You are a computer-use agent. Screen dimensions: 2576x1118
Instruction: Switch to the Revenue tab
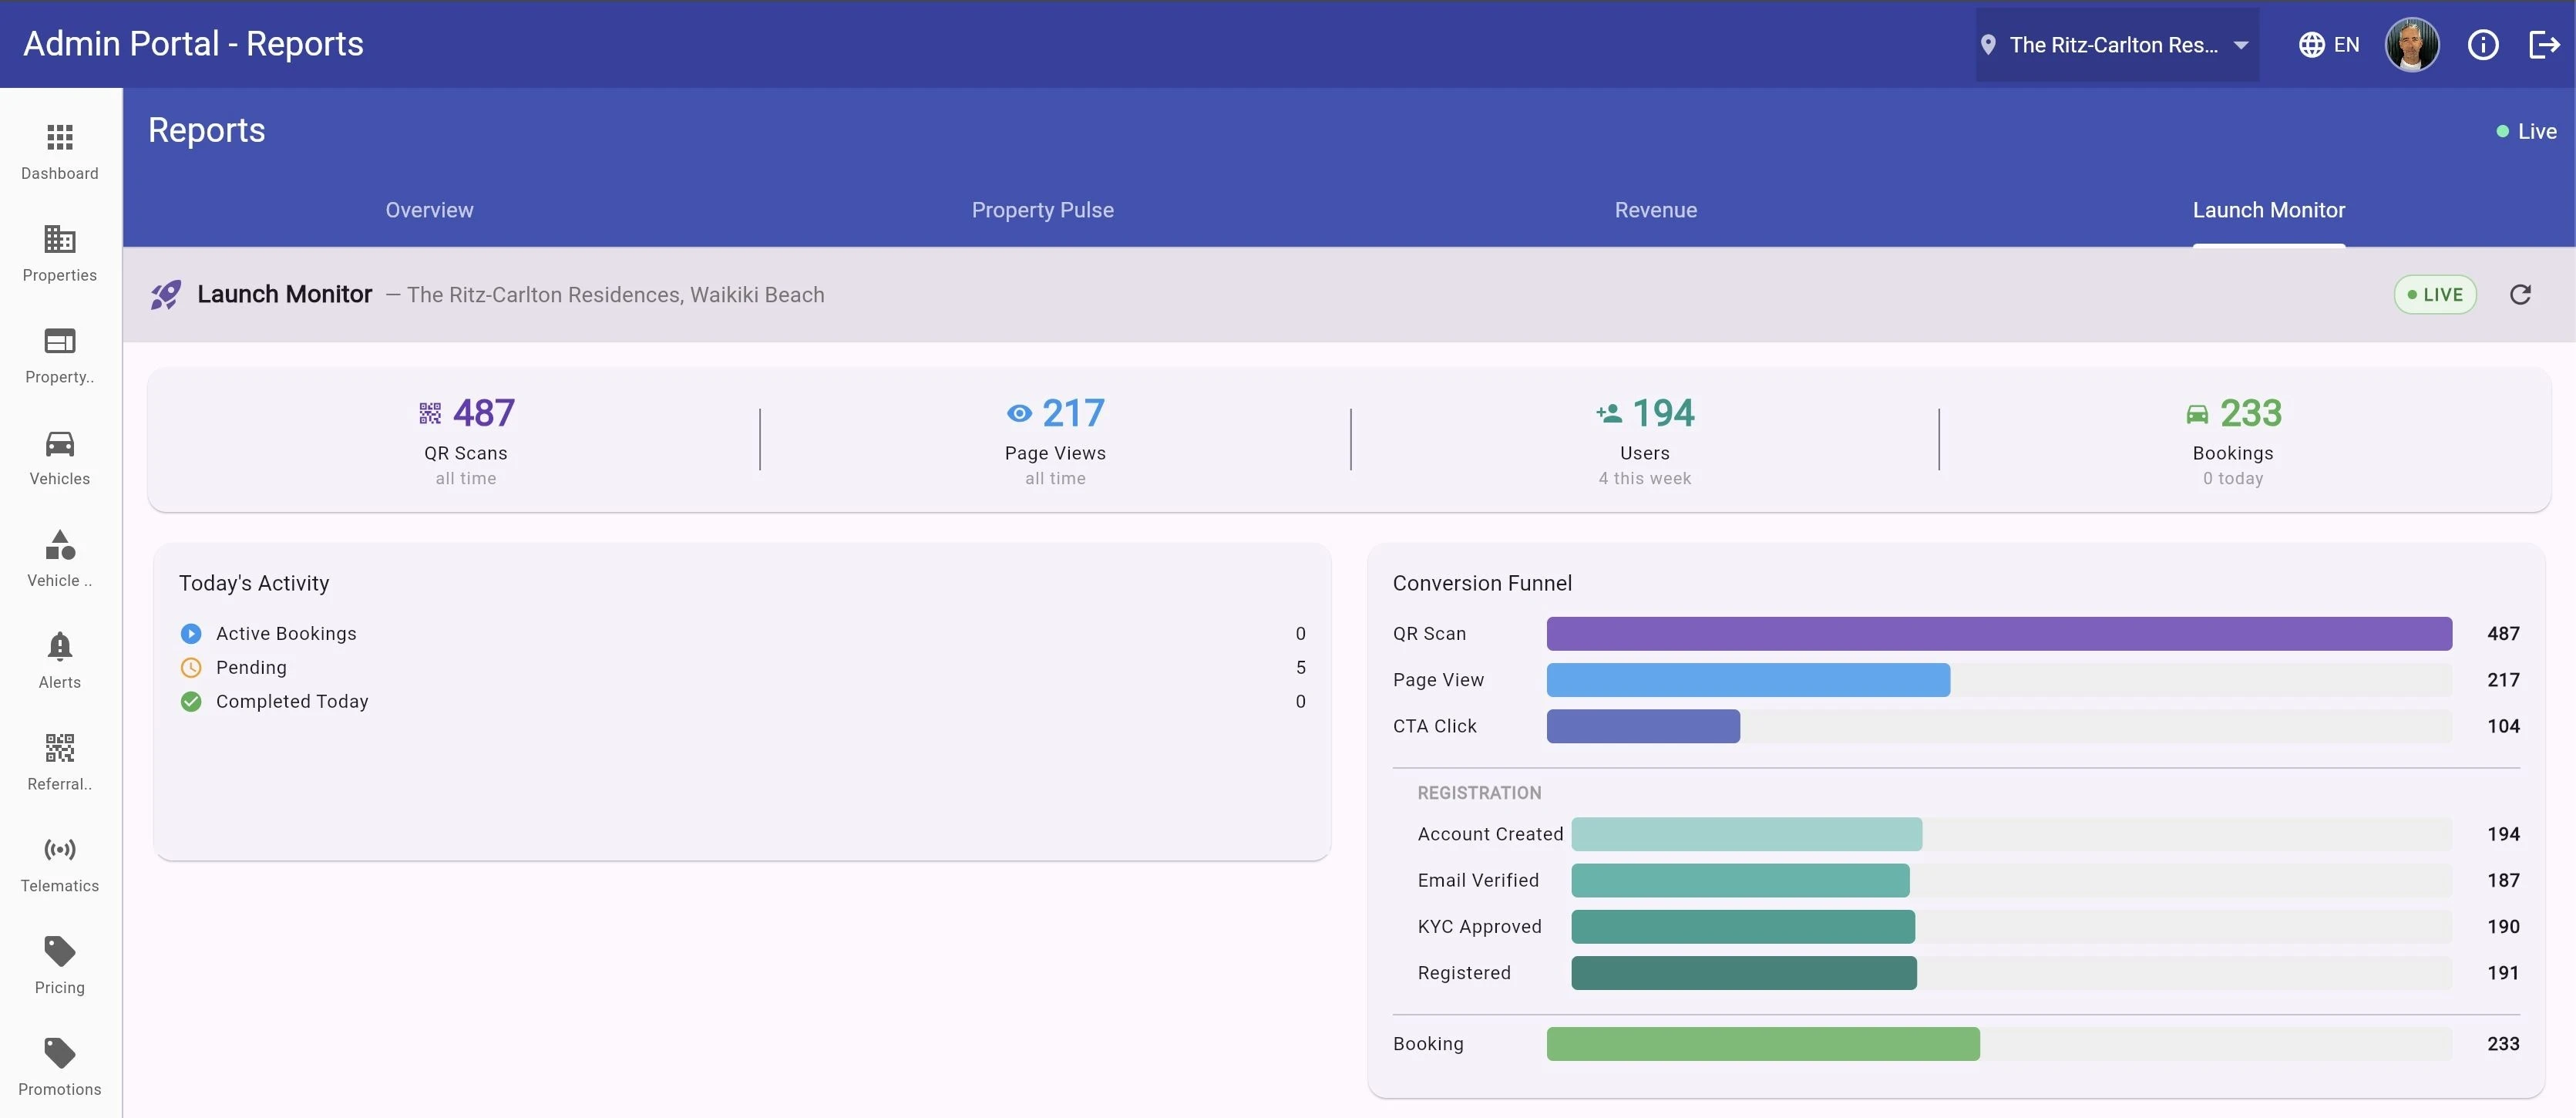[1656, 210]
